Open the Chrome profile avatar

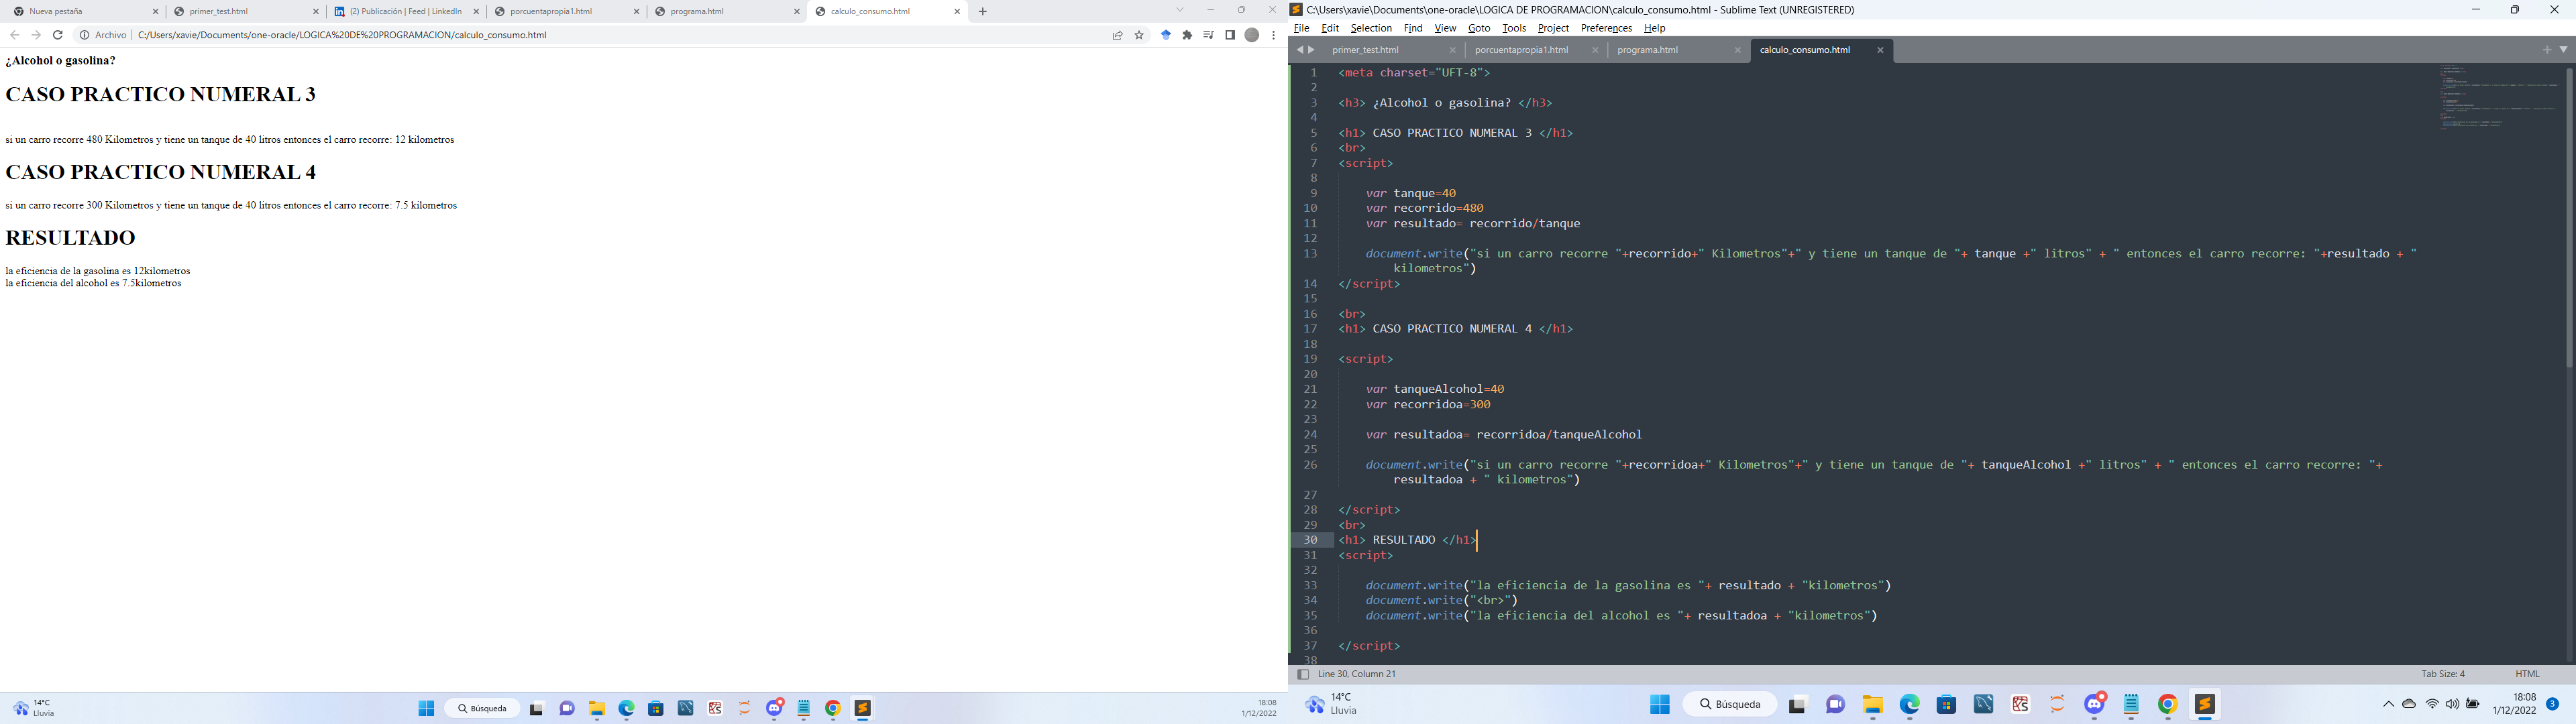tap(1251, 35)
